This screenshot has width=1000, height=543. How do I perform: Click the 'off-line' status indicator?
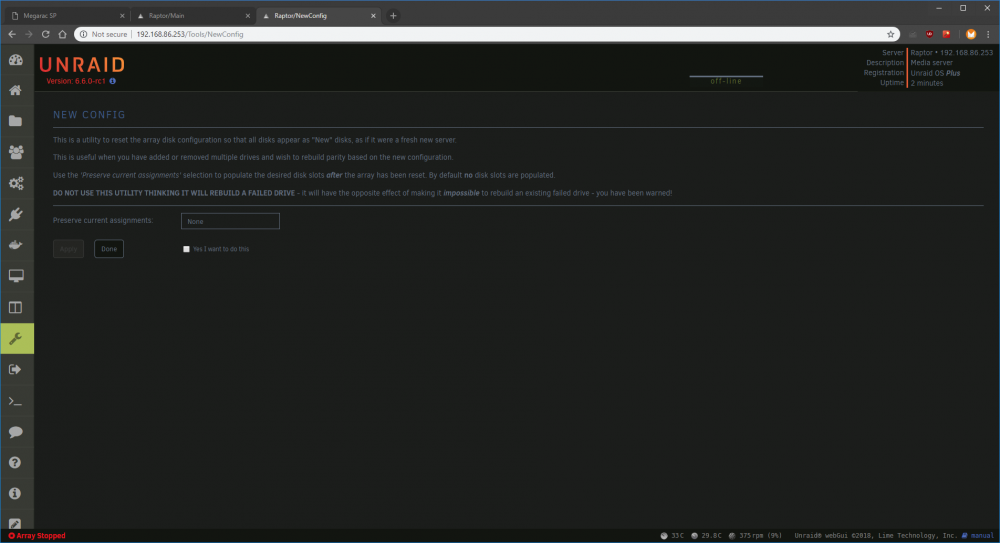726,81
